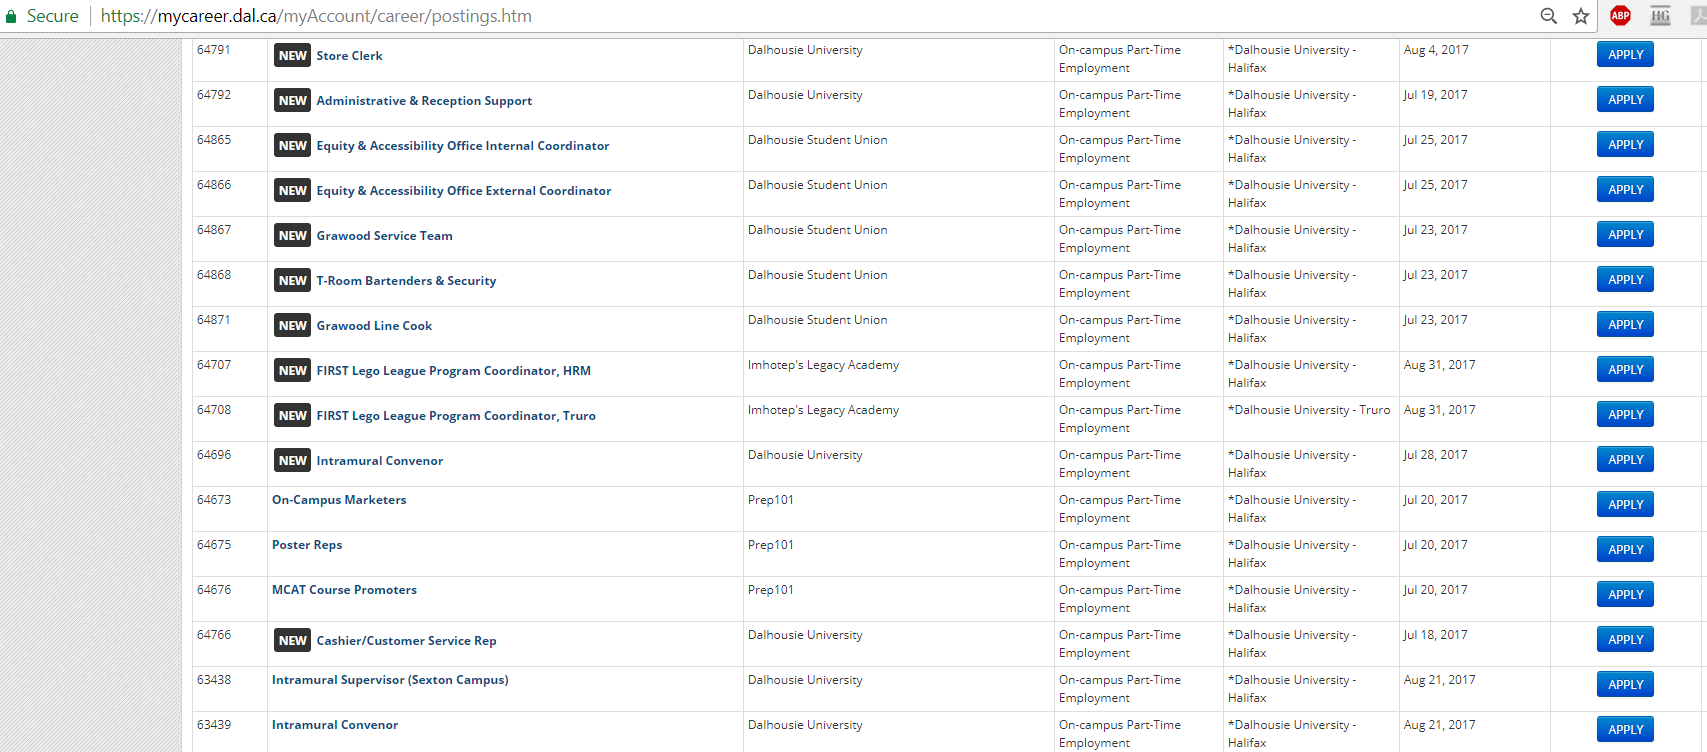Image resolution: width=1707 pixels, height=752 pixels.
Task: Open Intramural Supervisor (Sexton Campus) posting
Action: 390,680
